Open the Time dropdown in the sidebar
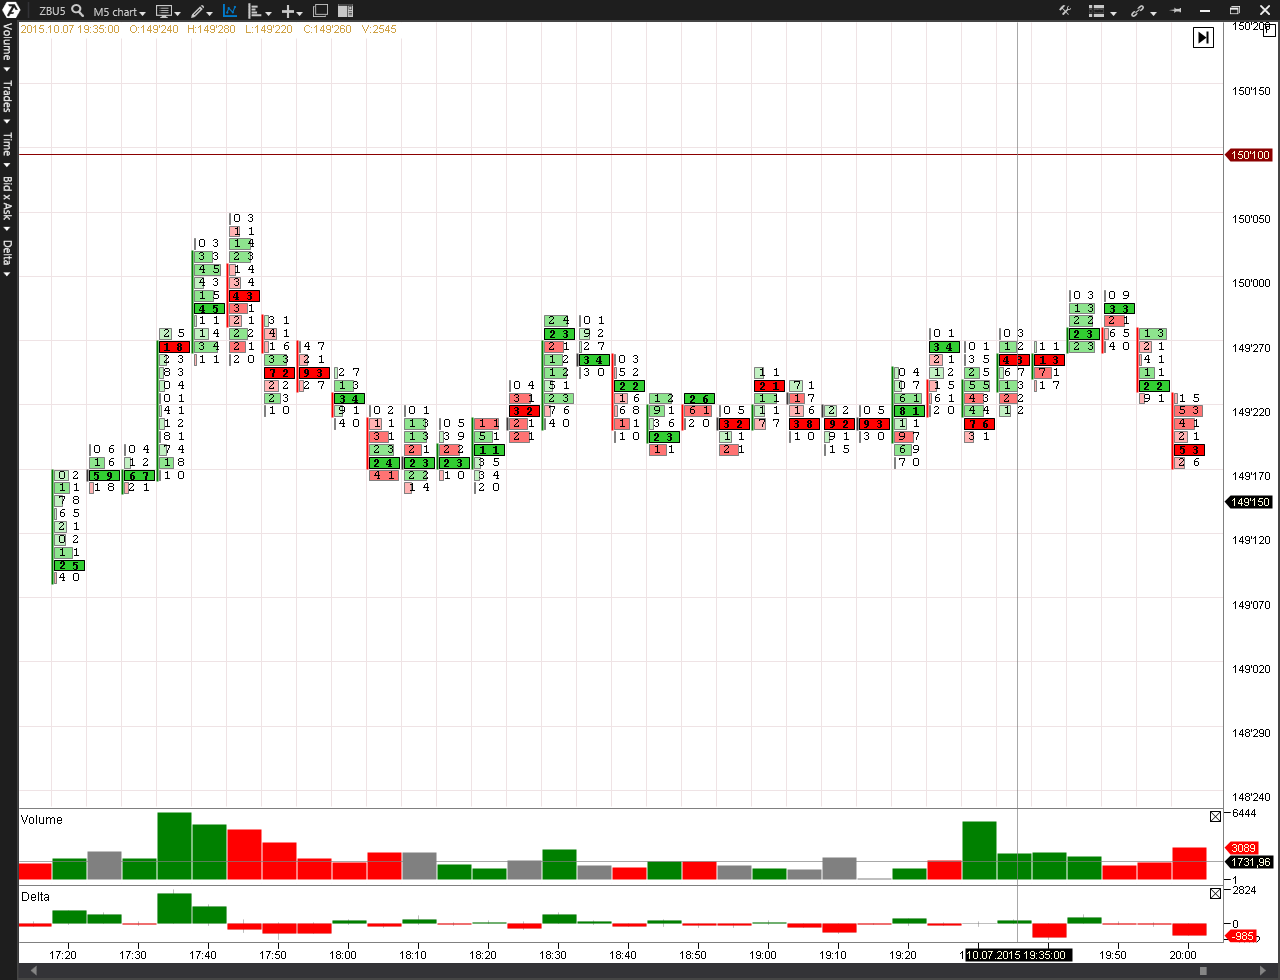 pos(7,150)
